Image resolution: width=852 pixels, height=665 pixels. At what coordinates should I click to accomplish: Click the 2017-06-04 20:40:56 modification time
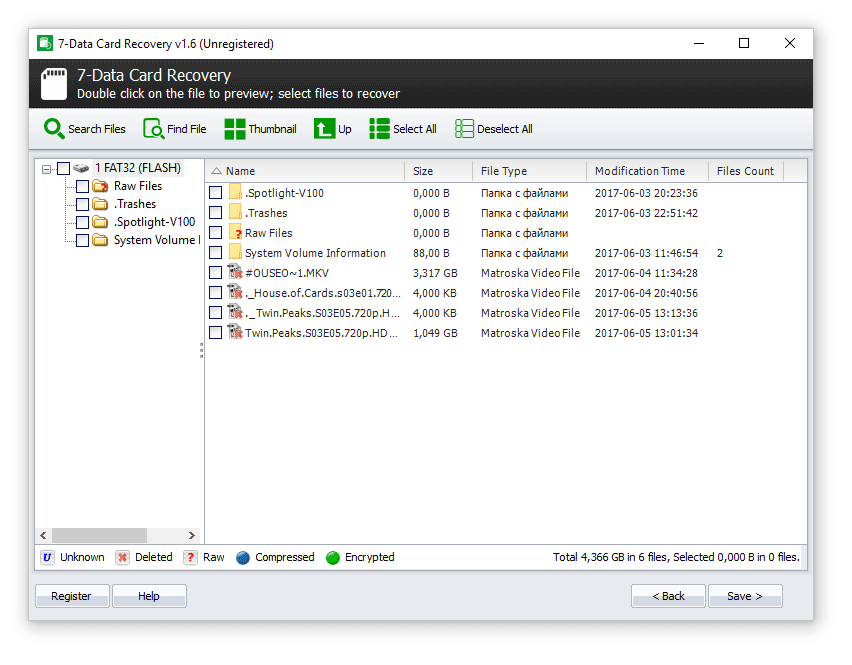(646, 293)
